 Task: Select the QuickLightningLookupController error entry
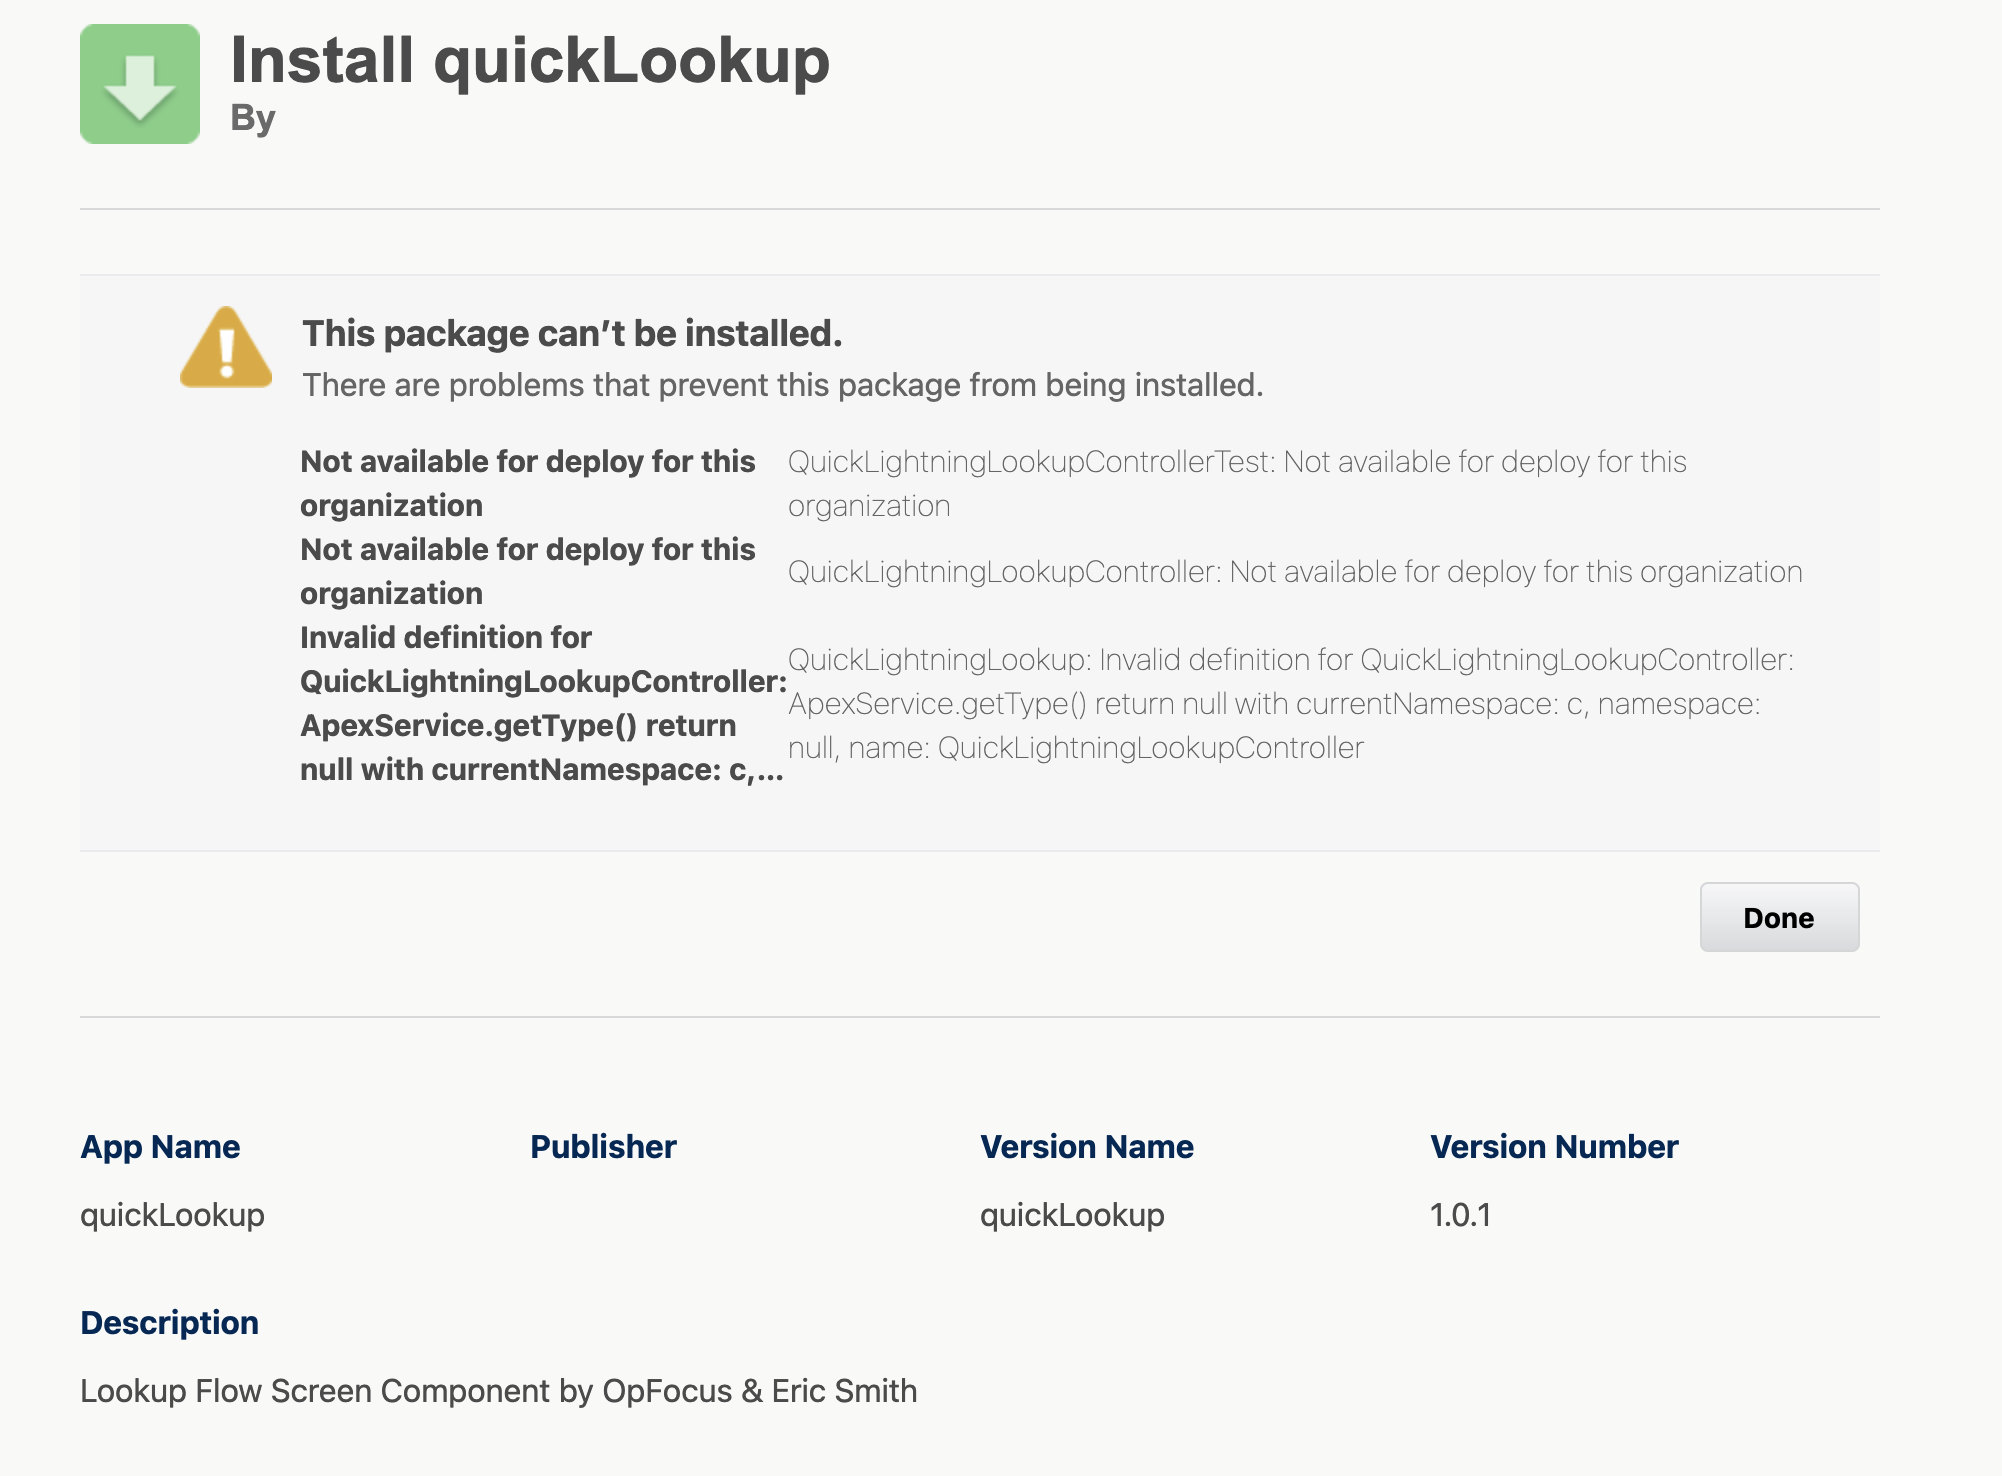pos(1296,573)
